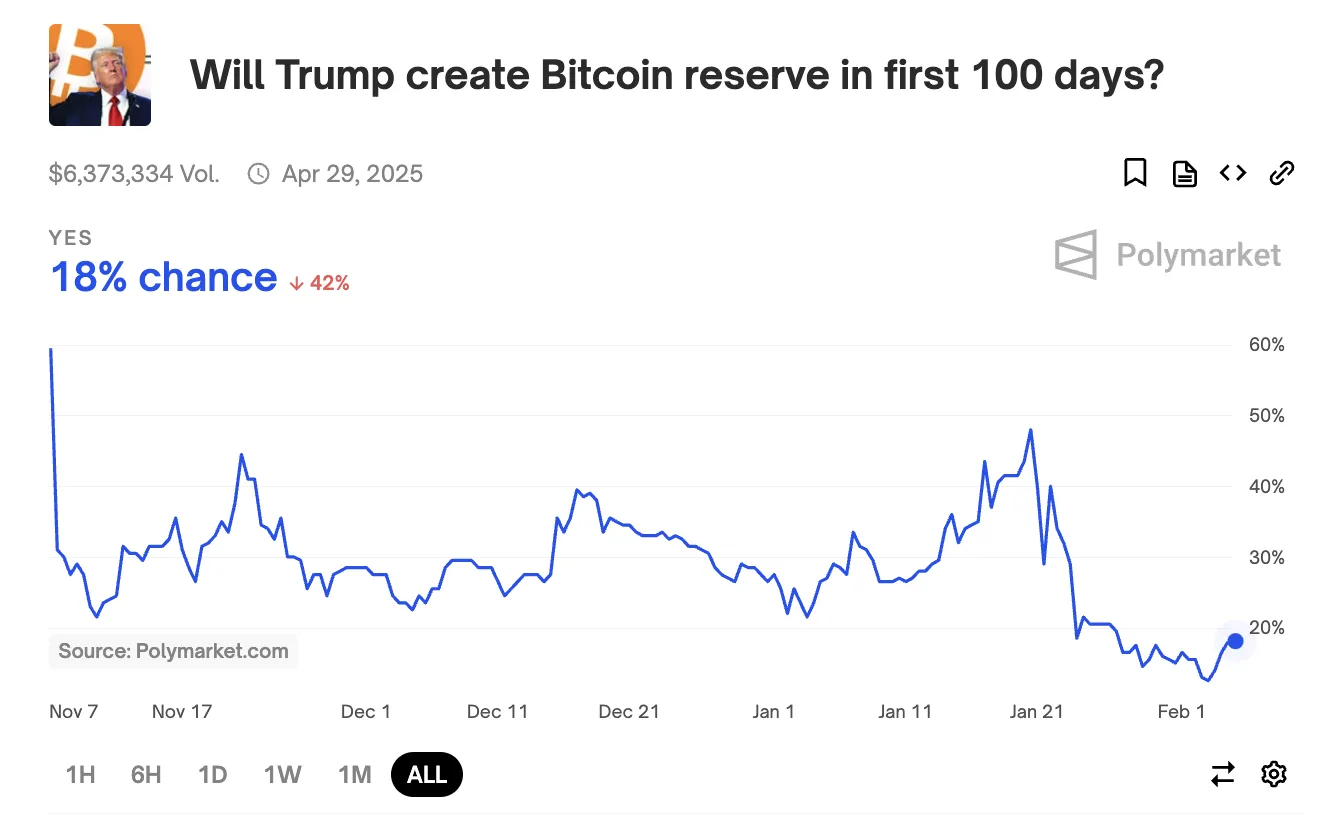
Task: Open the Source: Polymarket.com link
Action: pos(173,651)
